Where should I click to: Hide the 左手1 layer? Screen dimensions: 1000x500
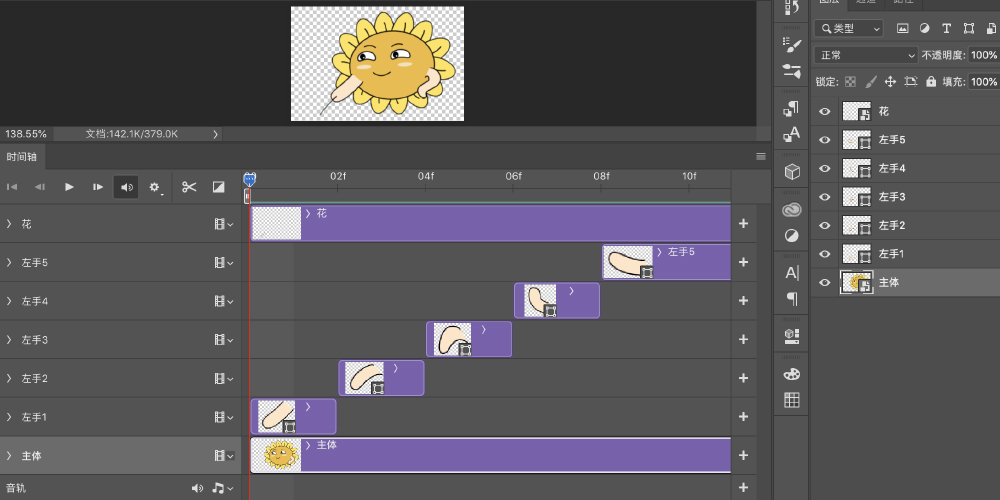(x=825, y=254)
